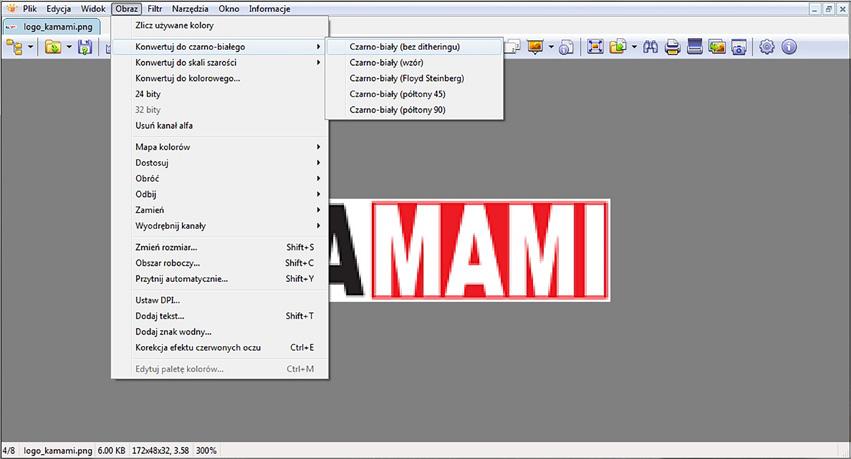The width and height of the screenshot is (851, 459).
Task: Start the slideshow with the projector icon
Action: [535, 47]
